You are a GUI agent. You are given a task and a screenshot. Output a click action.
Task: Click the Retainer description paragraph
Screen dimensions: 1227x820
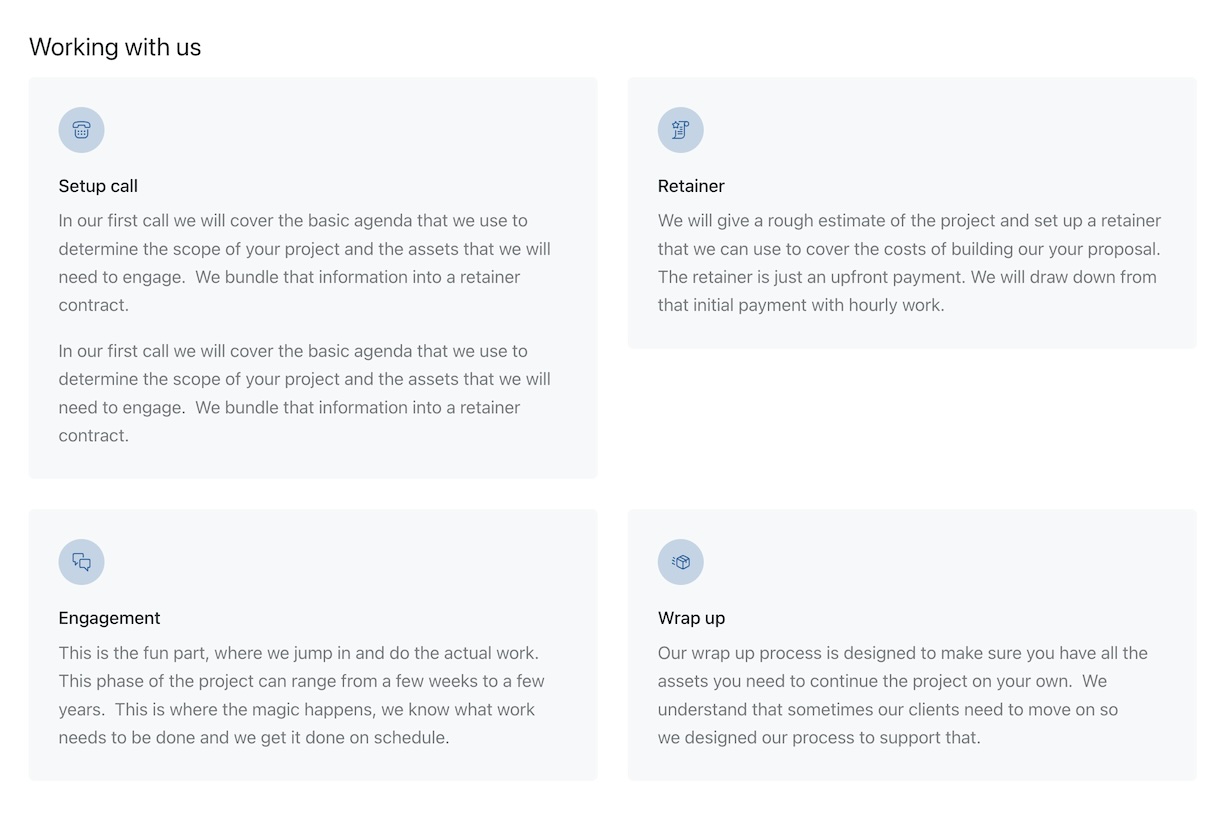(909, 262)
